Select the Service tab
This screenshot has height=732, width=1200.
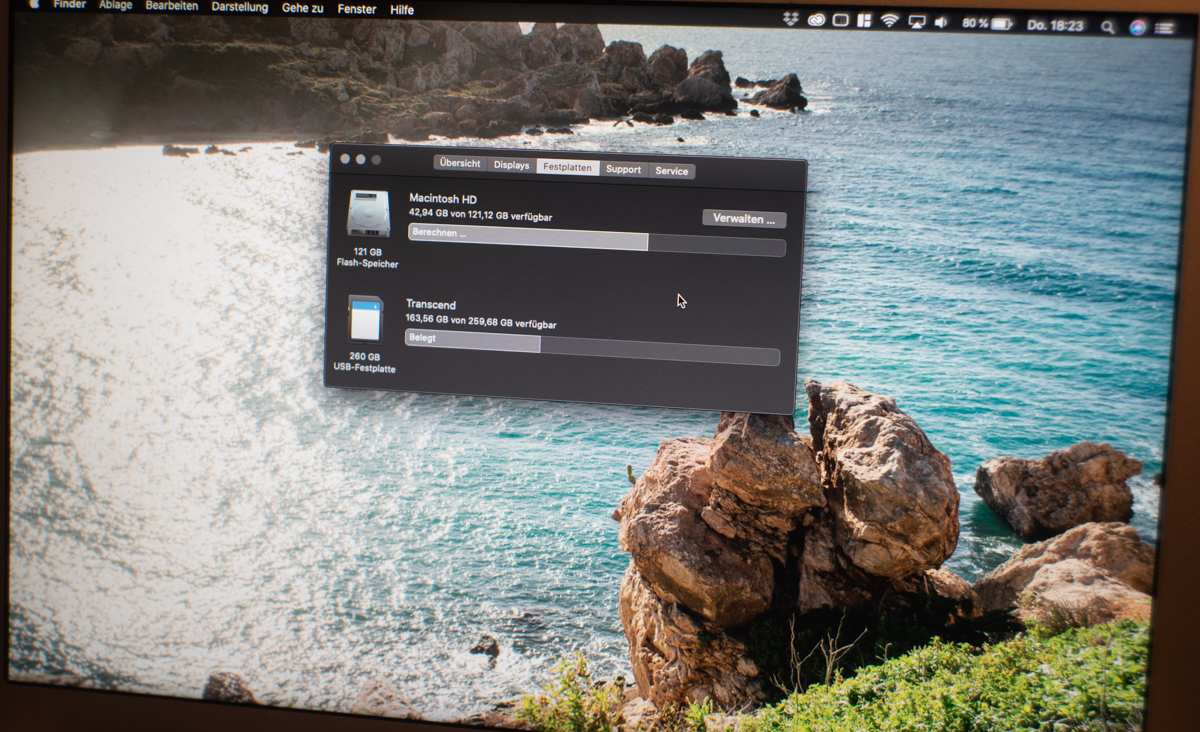(x=671, y=171)
